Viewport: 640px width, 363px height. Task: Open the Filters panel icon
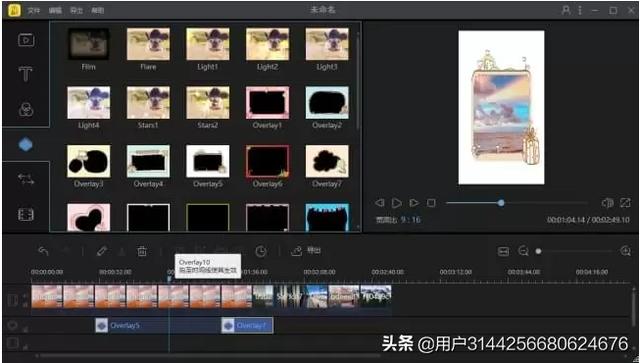(26, 109)
